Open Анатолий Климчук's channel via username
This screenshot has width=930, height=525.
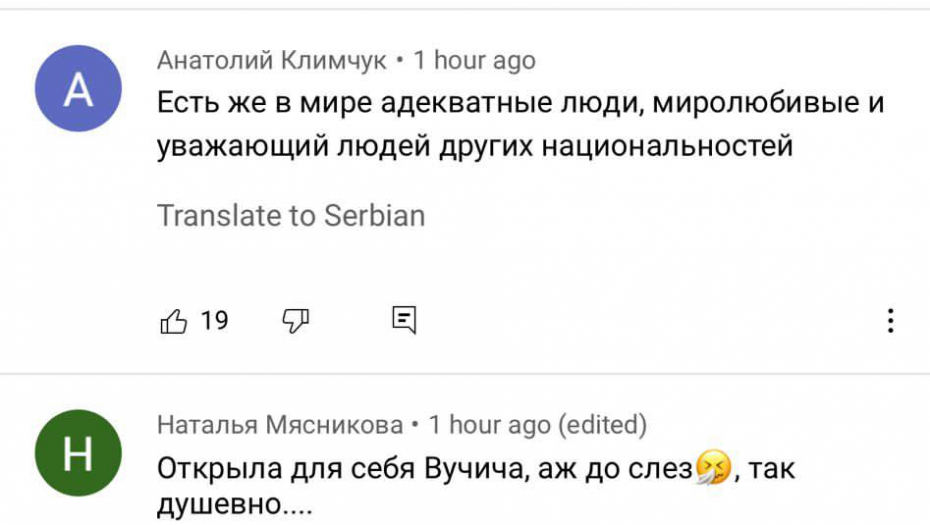271,61
